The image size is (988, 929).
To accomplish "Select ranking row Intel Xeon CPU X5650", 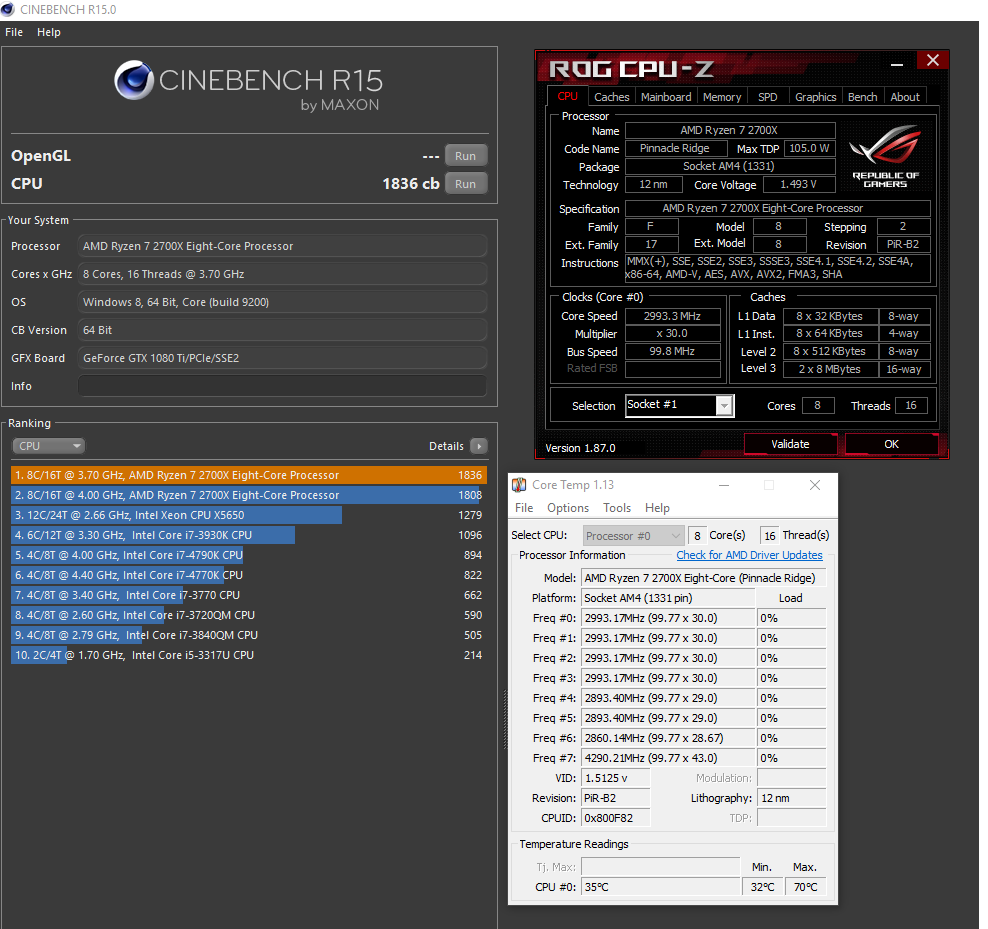I will click(249, 515).
